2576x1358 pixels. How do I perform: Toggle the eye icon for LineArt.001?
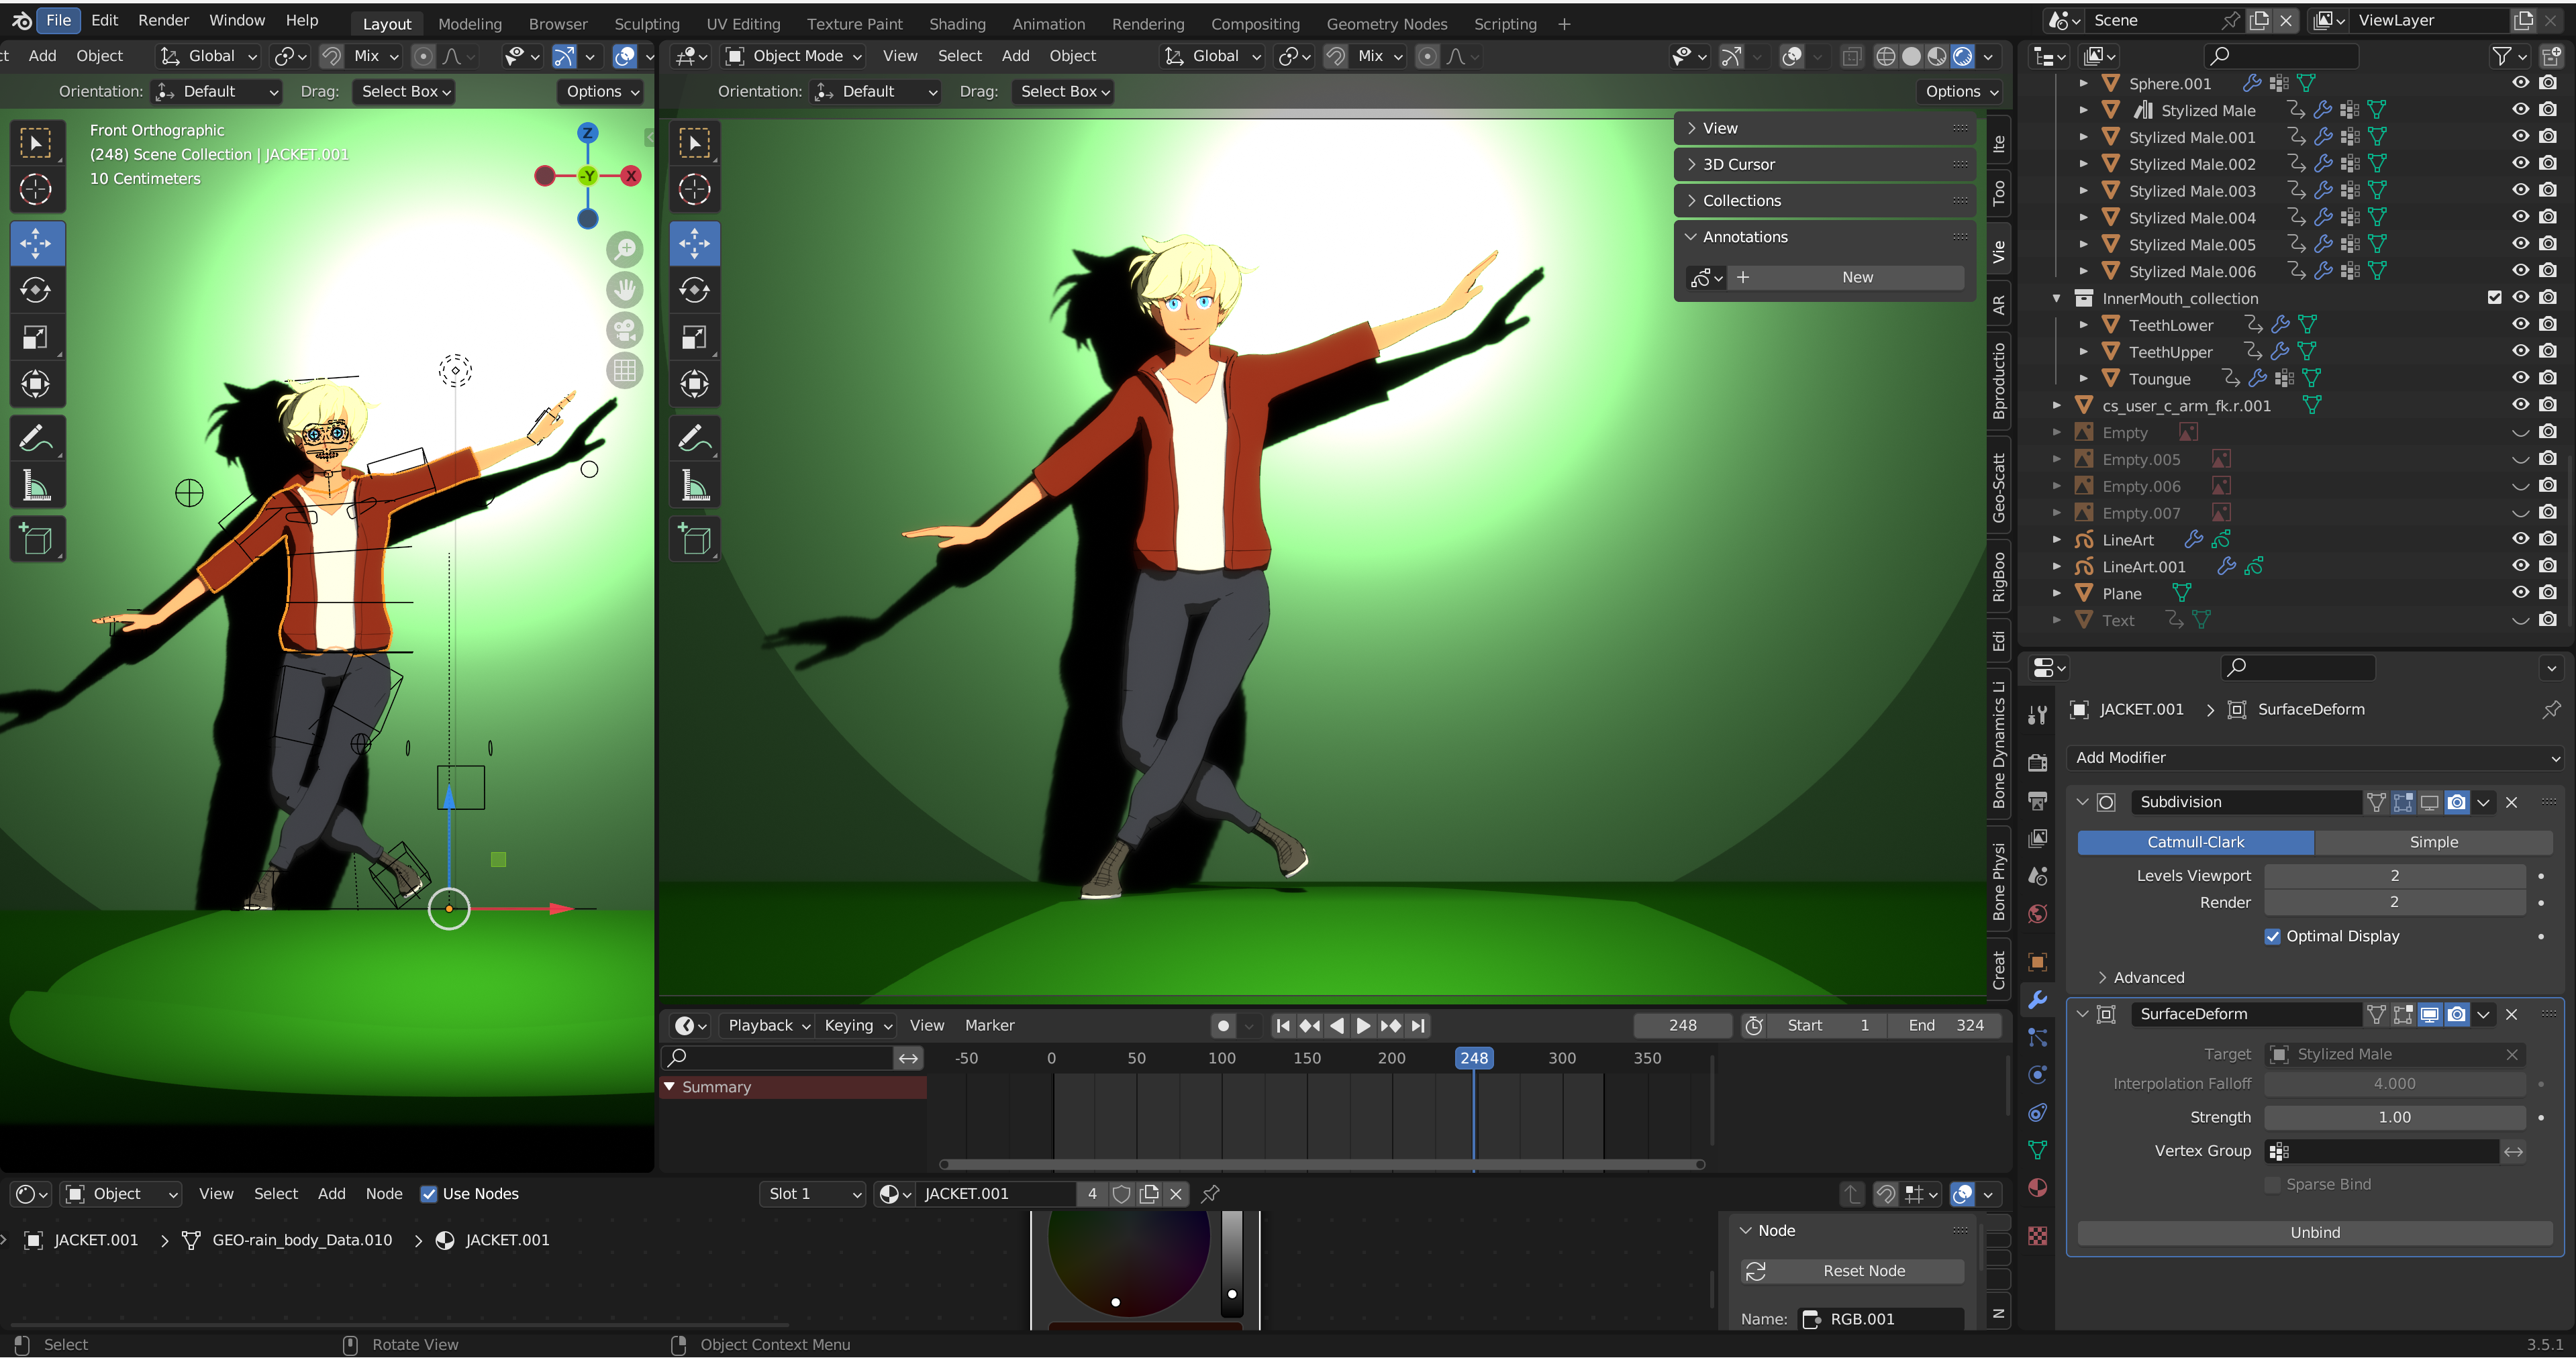click(2521, 566)
